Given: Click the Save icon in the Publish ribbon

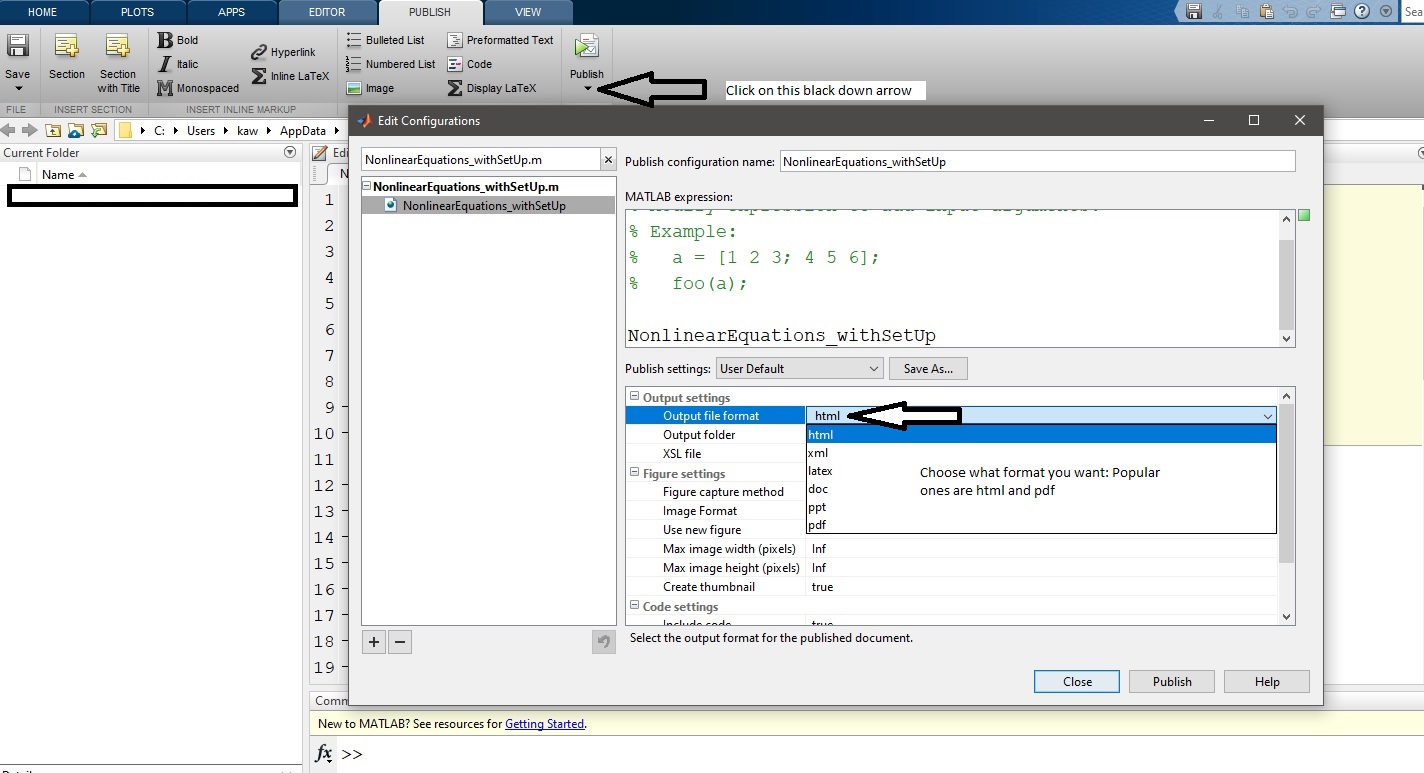Looking at the screenshot, I should (18, 47).
